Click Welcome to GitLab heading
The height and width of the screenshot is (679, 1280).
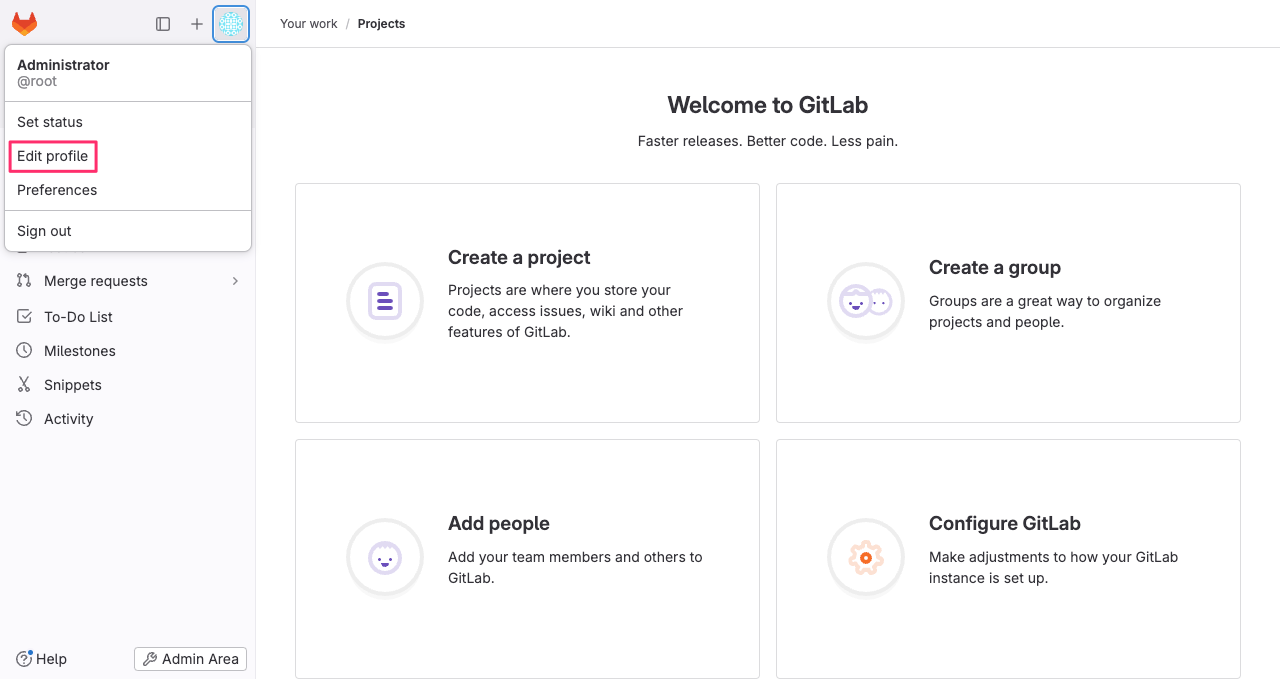768,105
